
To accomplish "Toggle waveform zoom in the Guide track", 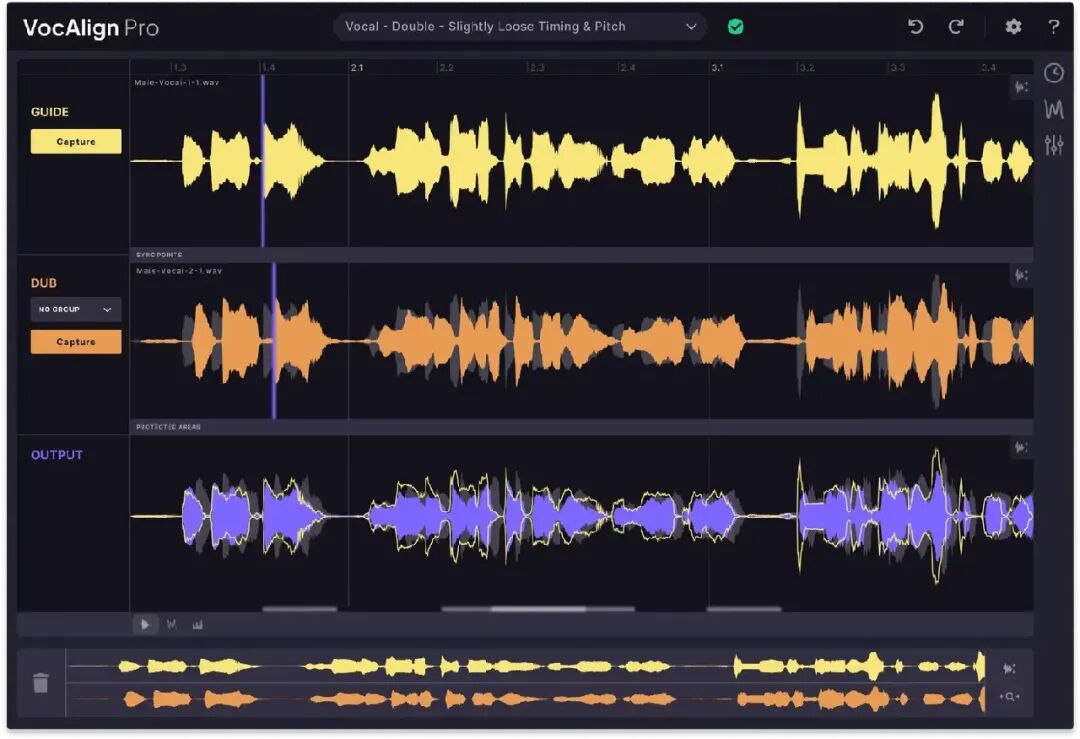I will coord(1021,87).
